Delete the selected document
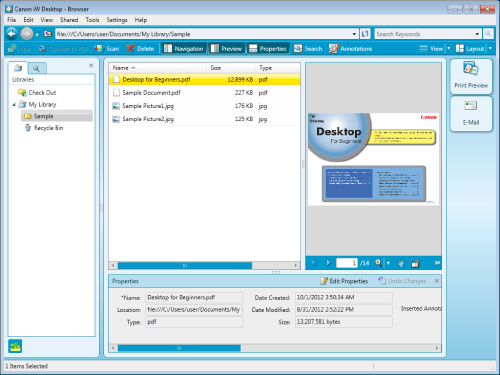 click(x=140, y=49)
